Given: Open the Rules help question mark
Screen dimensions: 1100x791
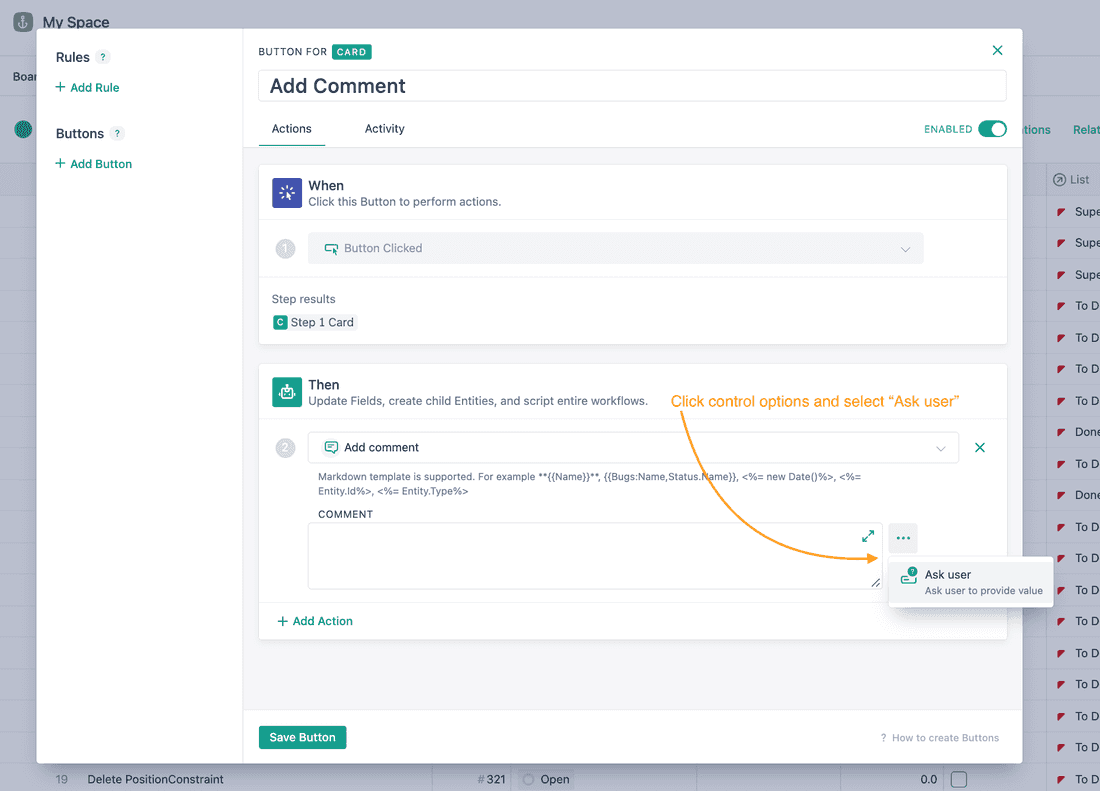Looking at the screenshot, I should [104, 58].
